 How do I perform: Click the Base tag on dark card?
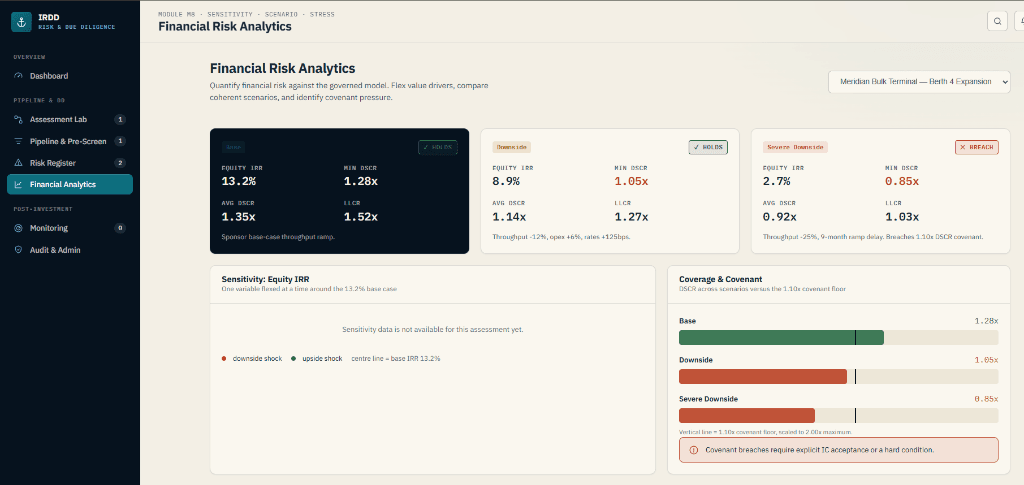(x=232, y=147)
